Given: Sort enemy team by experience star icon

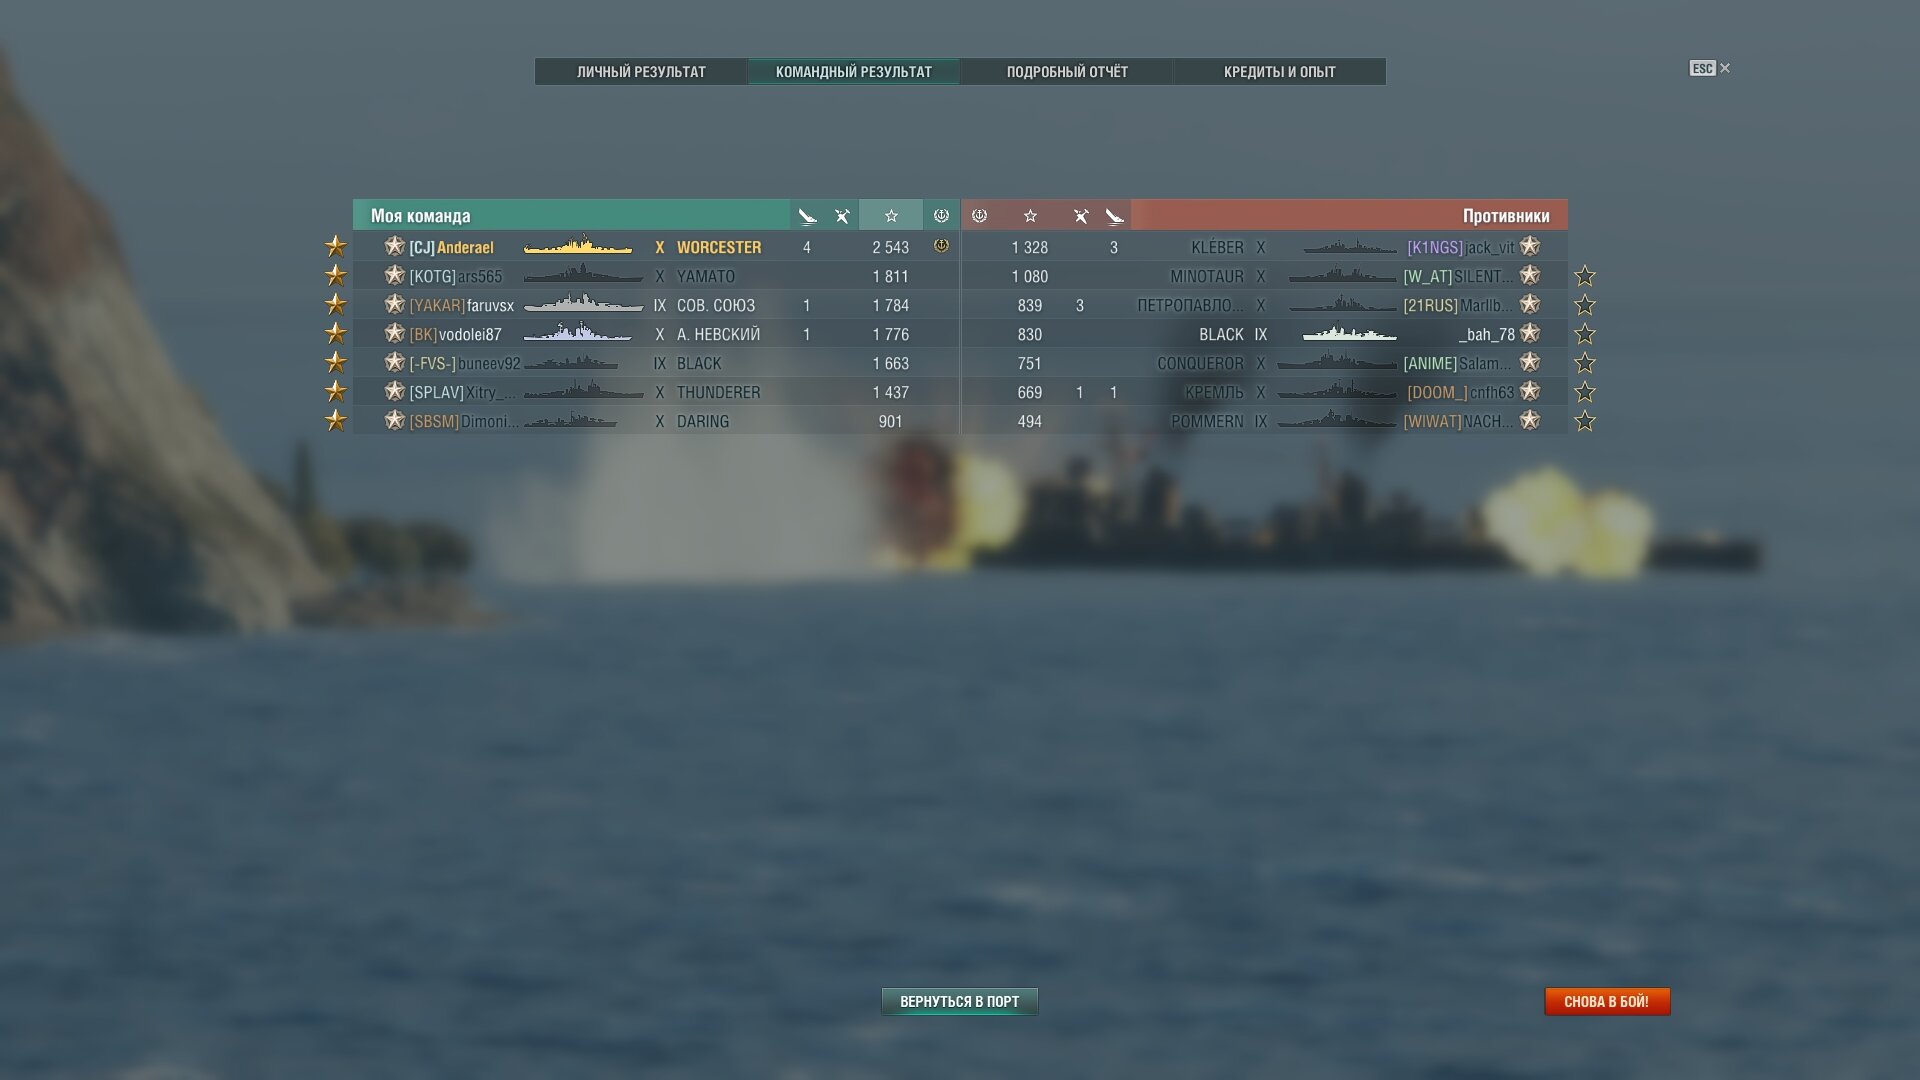Looking at the screenshot, I should (1030, 215).
